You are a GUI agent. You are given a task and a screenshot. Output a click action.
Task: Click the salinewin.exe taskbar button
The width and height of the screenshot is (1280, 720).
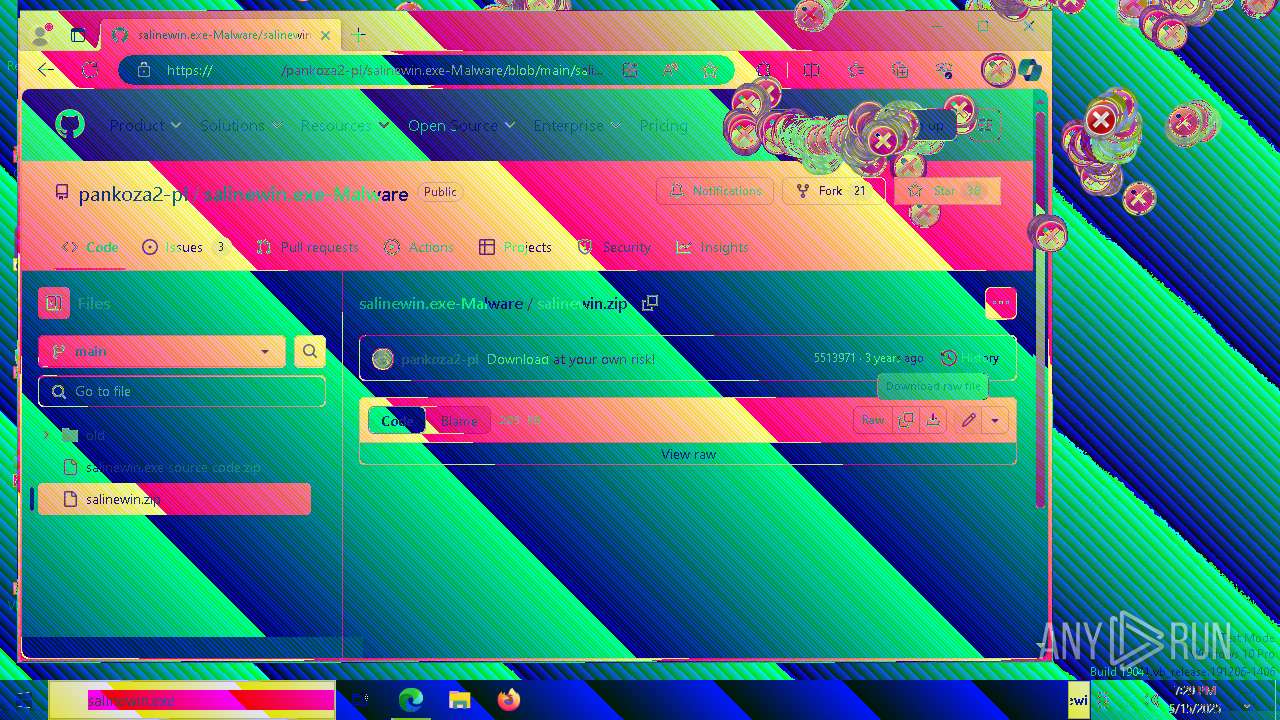192,700
